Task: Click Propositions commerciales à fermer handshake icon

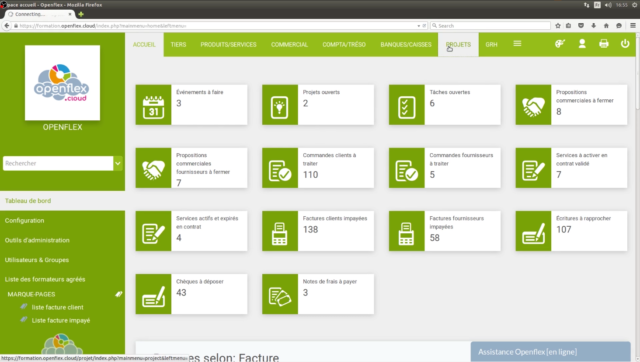Action: point(533,105)
